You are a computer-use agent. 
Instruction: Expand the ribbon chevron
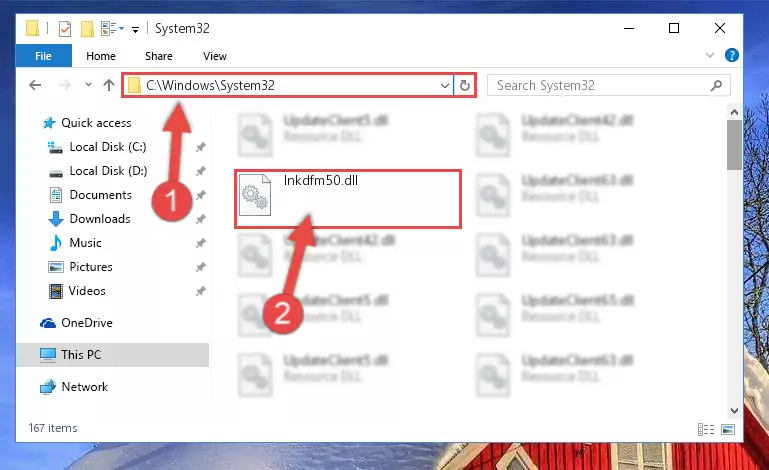(x=710, y=55)
